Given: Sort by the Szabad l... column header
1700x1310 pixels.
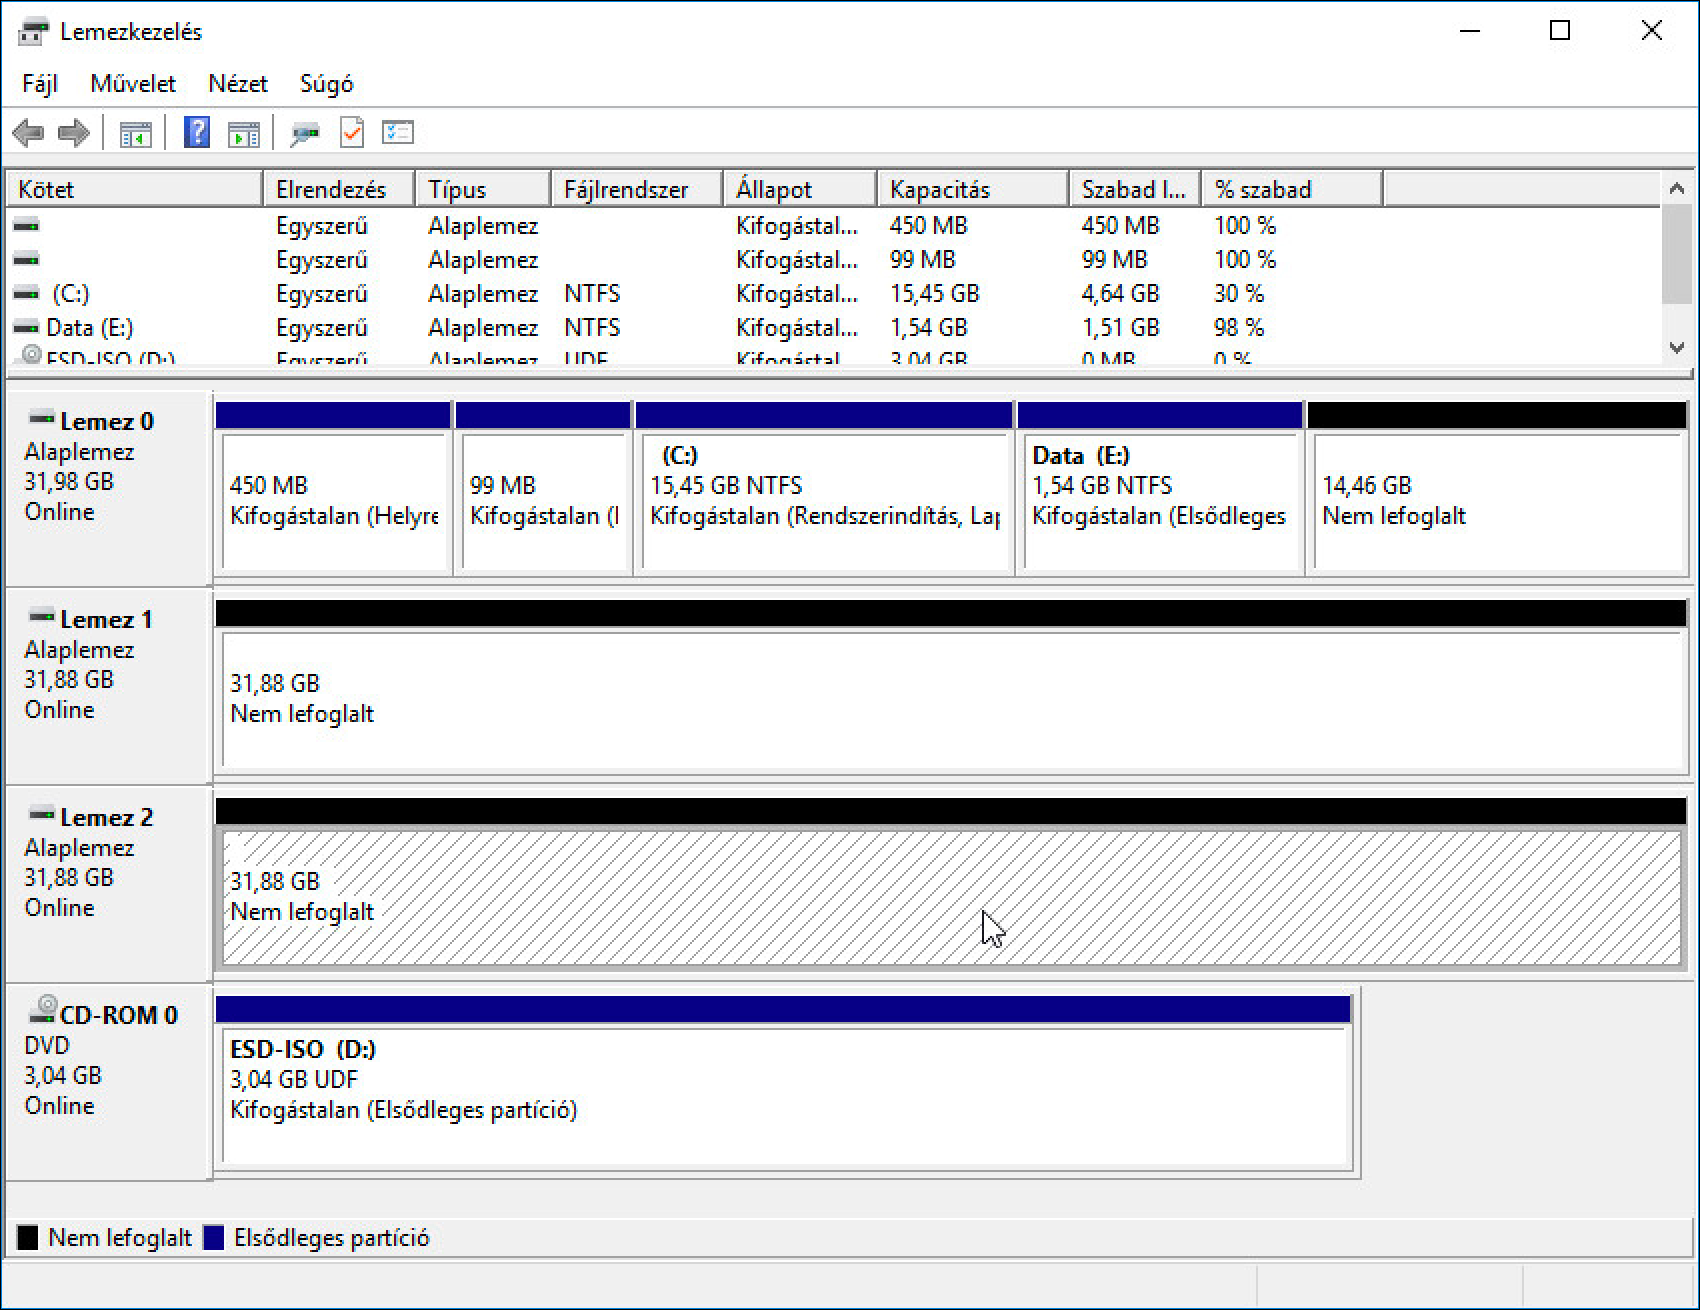Looking at the screenshot, I should pyautogui.click(x=1135, y=189).
